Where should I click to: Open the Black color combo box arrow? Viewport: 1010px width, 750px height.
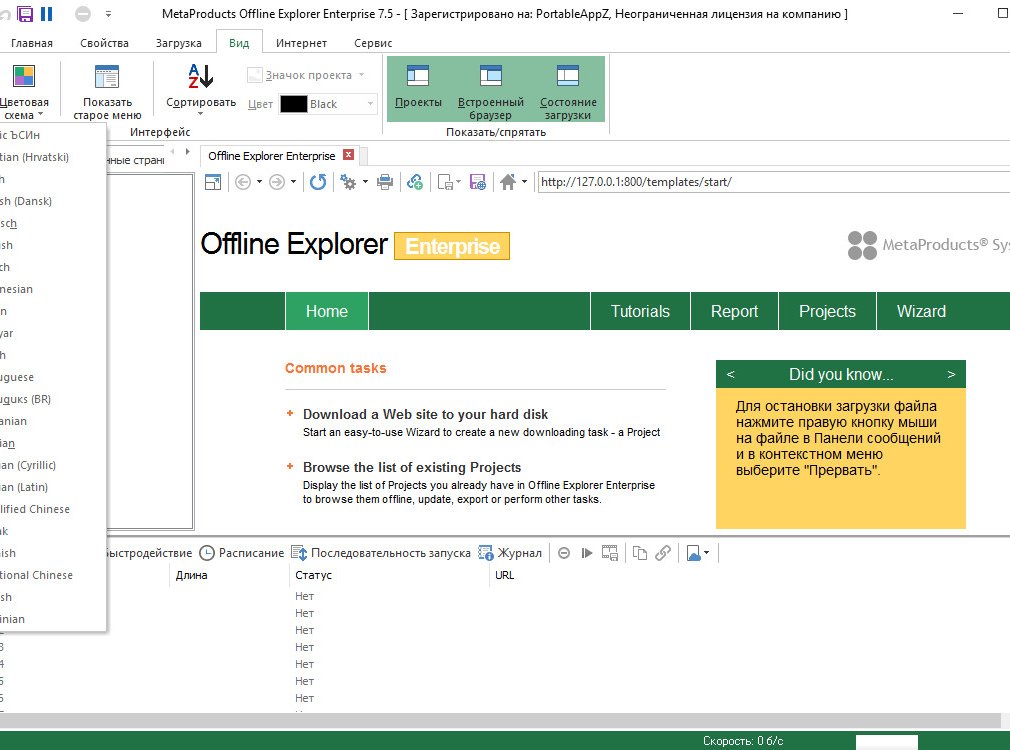pyautogui.click(x=370, y=104)
